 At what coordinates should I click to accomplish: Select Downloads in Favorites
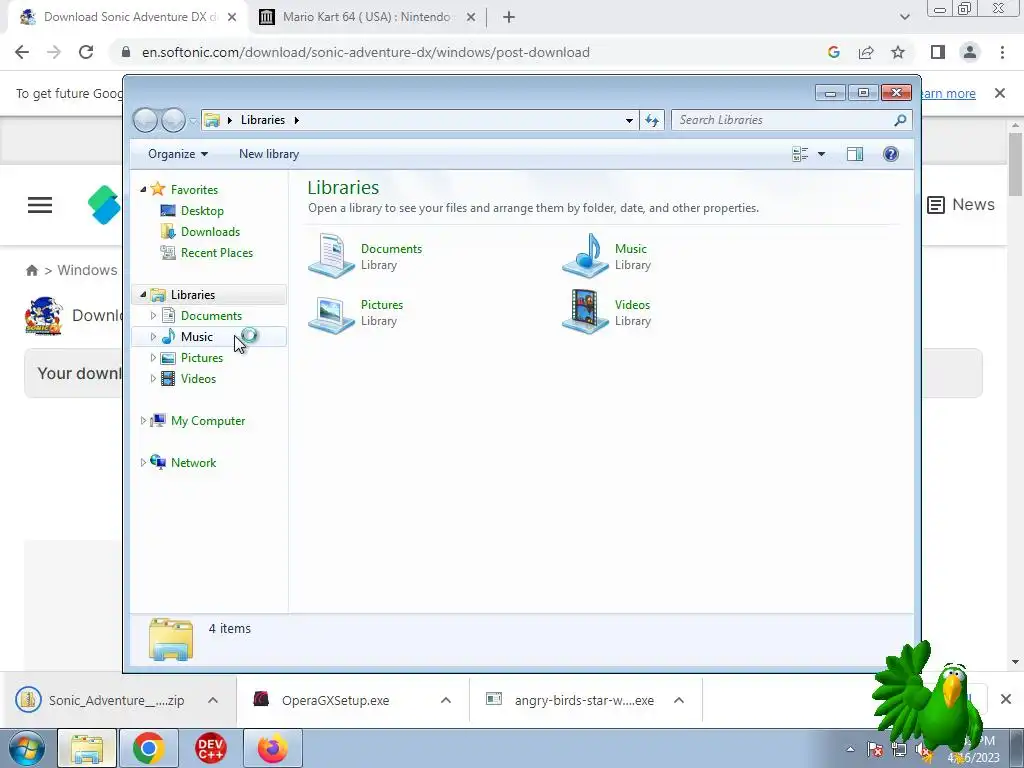(x=210, y=232)
